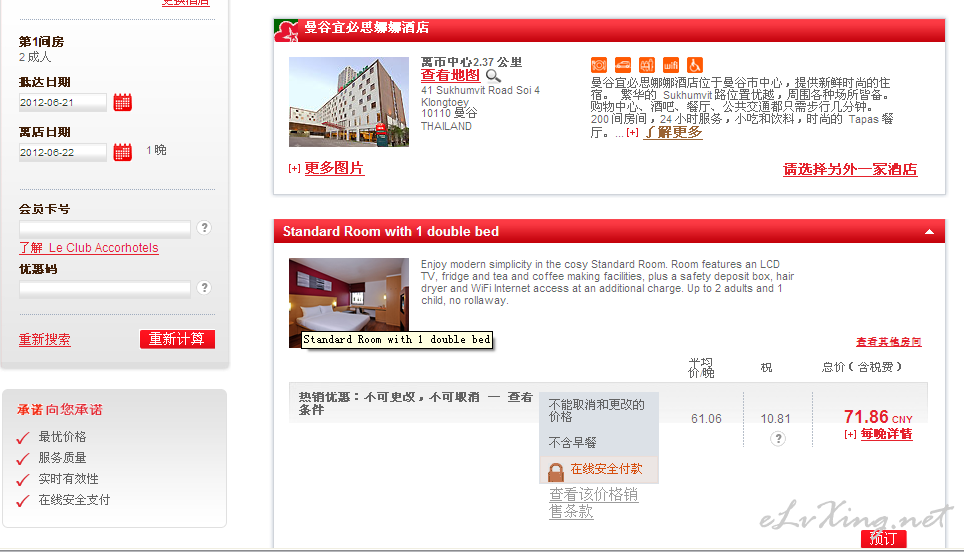Expand hotel description with [+] 了解更多
The height and width of the screenshot is (552, 964).
632,132
